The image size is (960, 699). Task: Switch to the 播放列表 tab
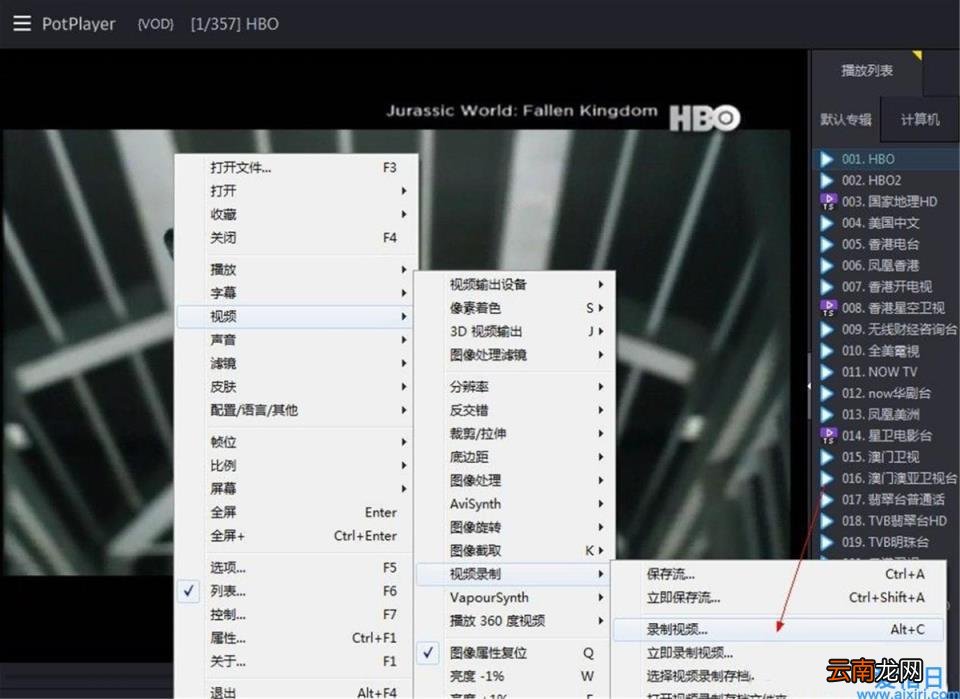coord(867,70)
